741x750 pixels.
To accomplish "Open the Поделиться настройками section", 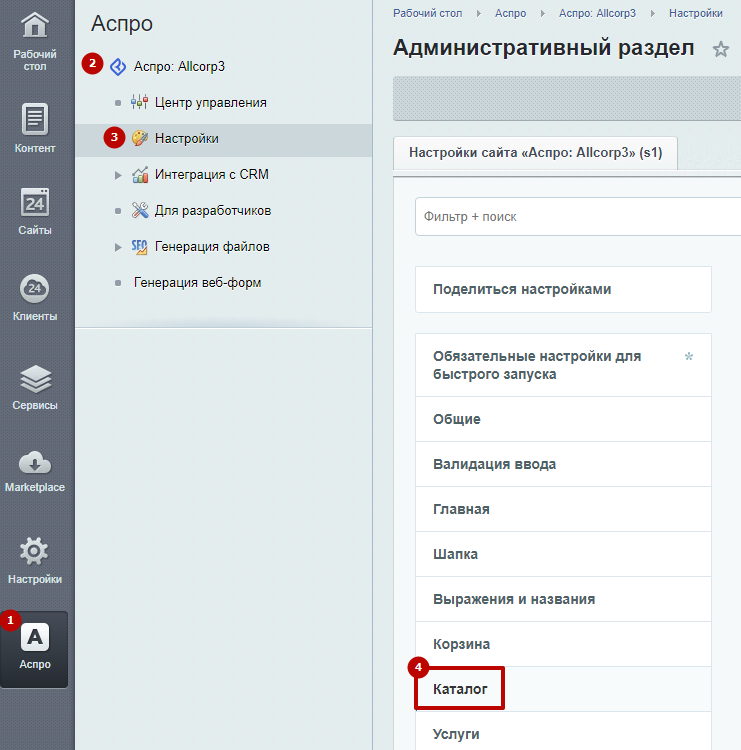I will pyautogui.click(x=563, y=289).
